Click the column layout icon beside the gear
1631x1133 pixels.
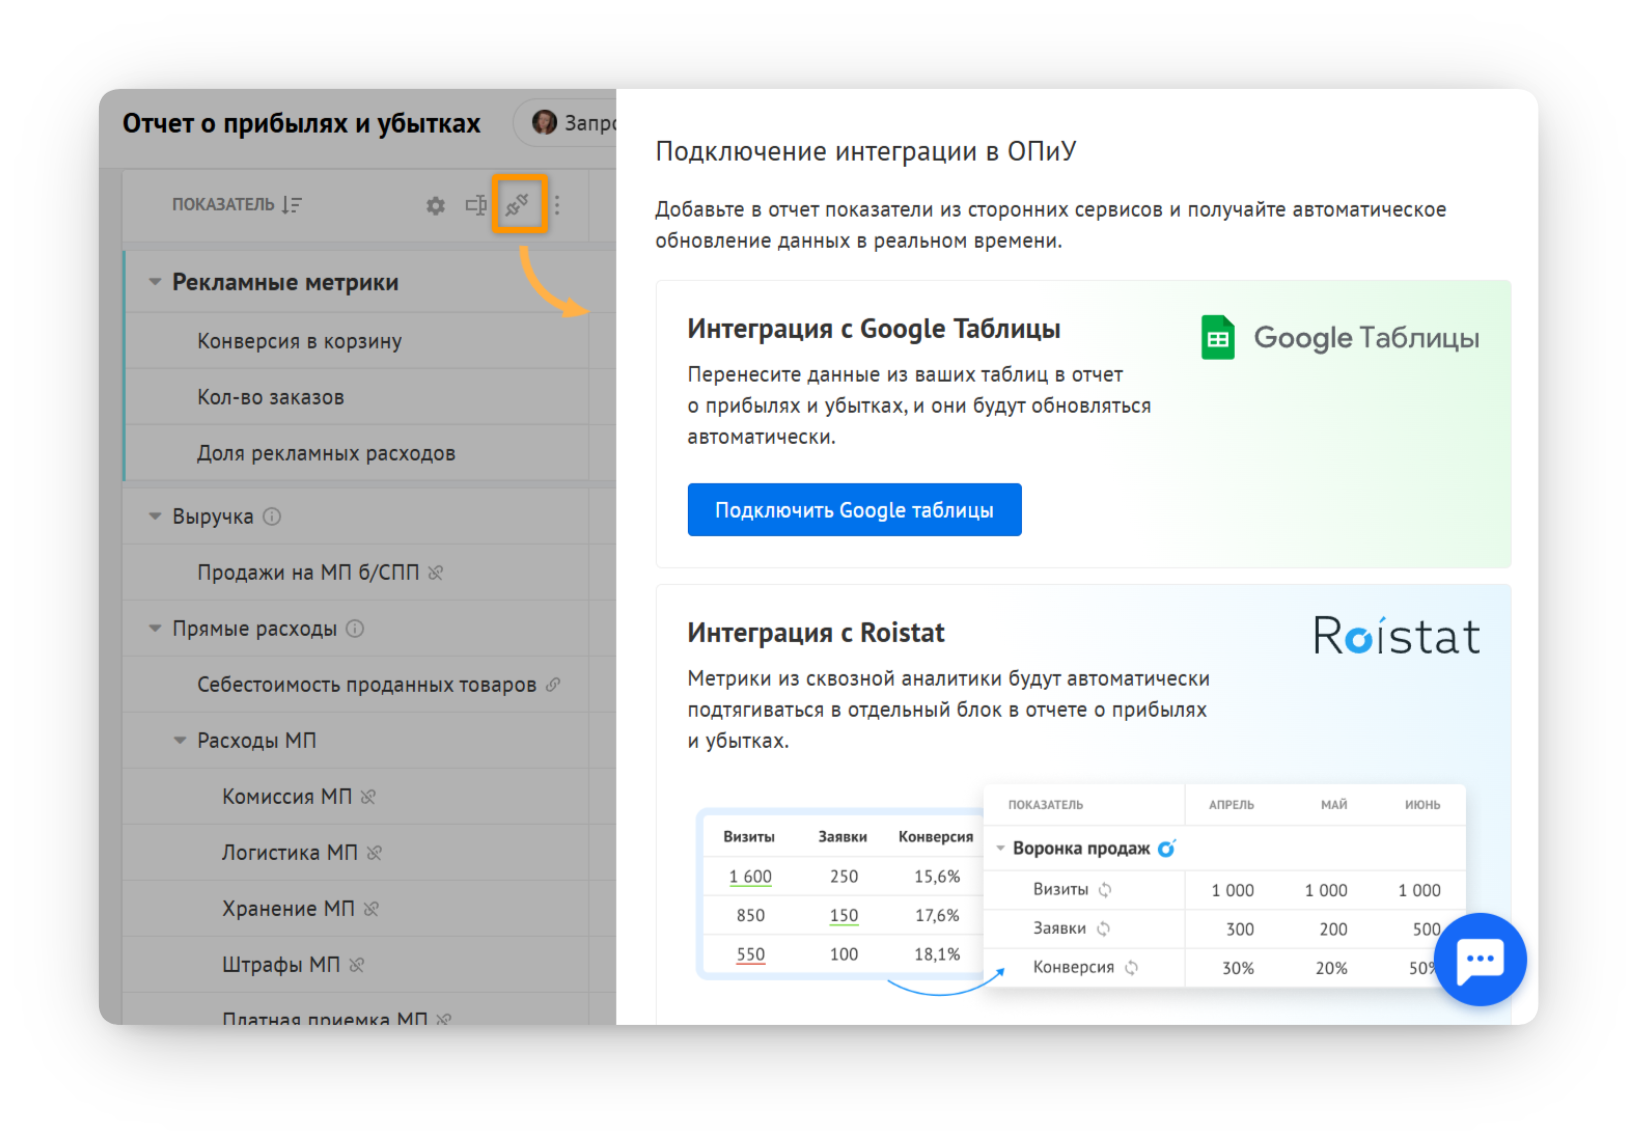point(476,205)
